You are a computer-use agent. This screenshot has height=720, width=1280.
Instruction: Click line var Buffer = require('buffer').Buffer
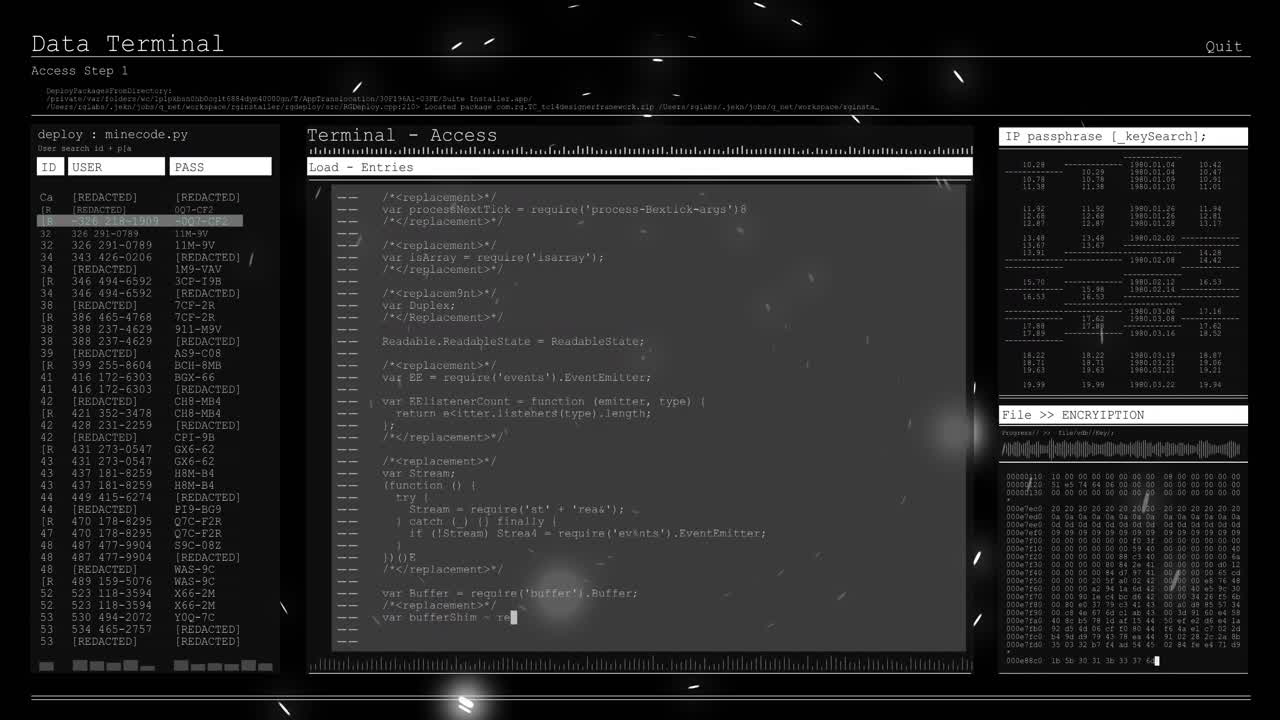[509, 593]
